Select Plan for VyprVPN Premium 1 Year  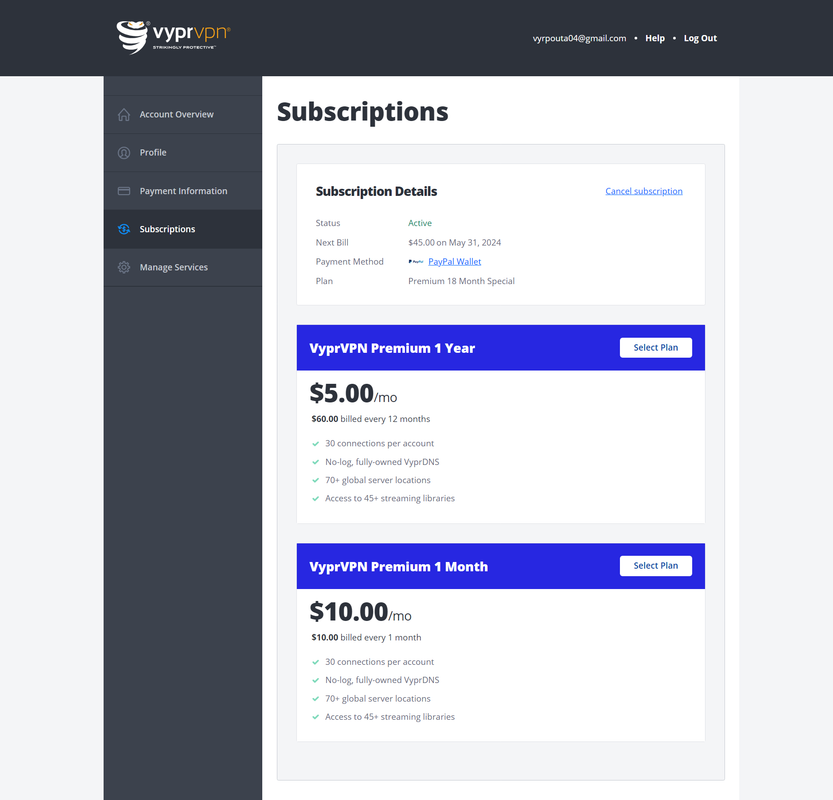pyautogui.click(x=656, y=347)
